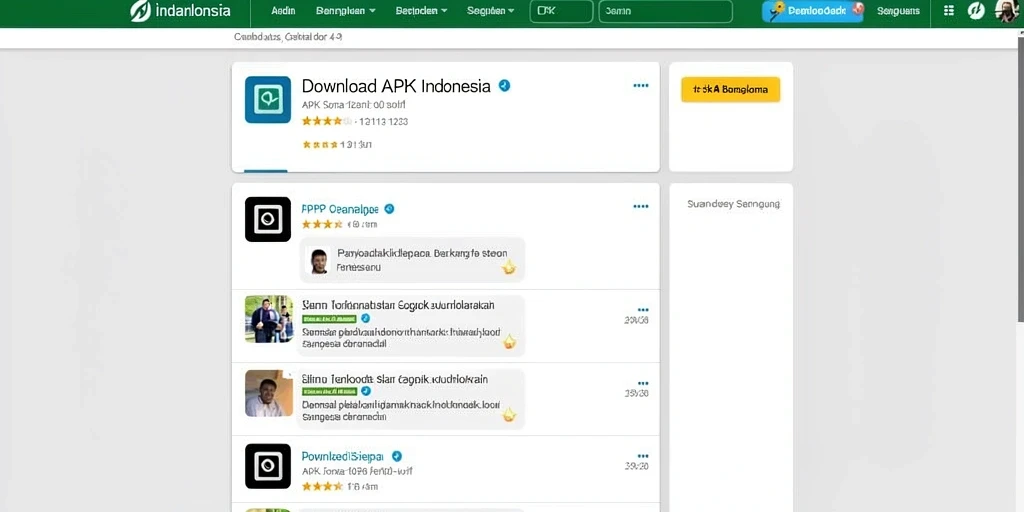This screenshot has width=1024, height=512.
Task: Focus the small search box in header
Action: pyautogui.click(x=561, y=11)
